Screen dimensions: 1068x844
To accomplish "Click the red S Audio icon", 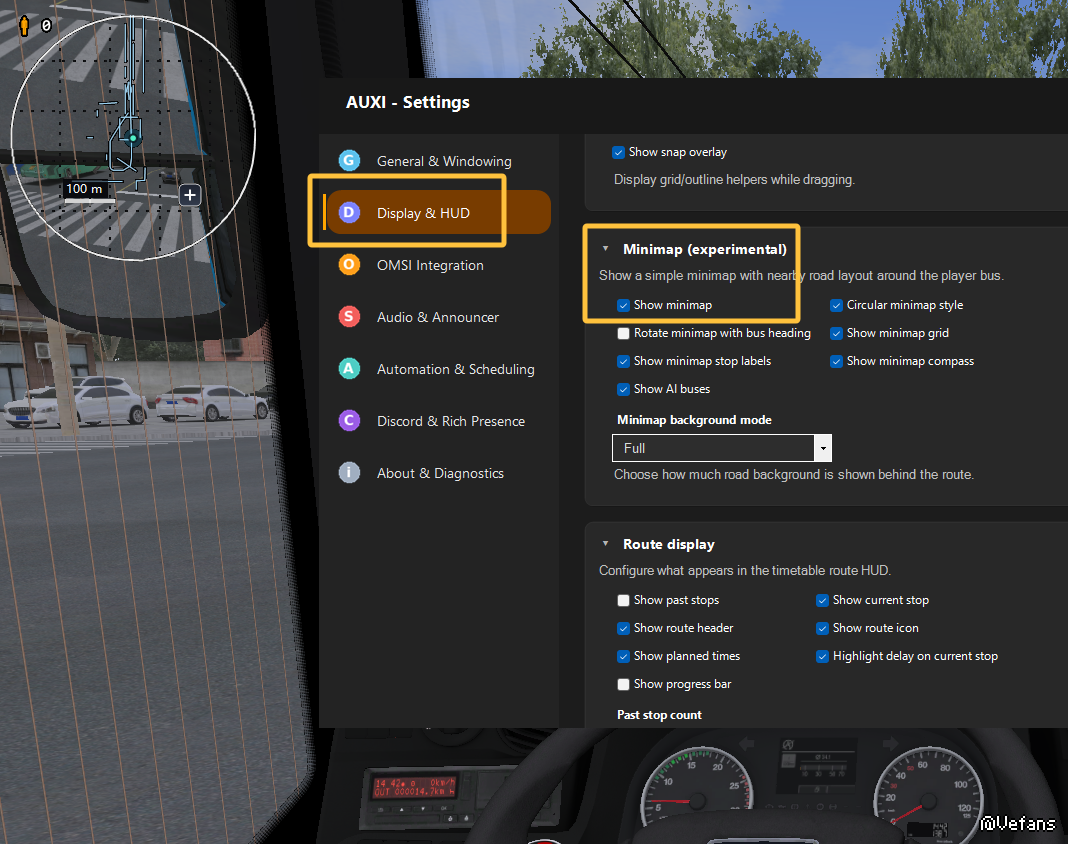I will 349,317.
